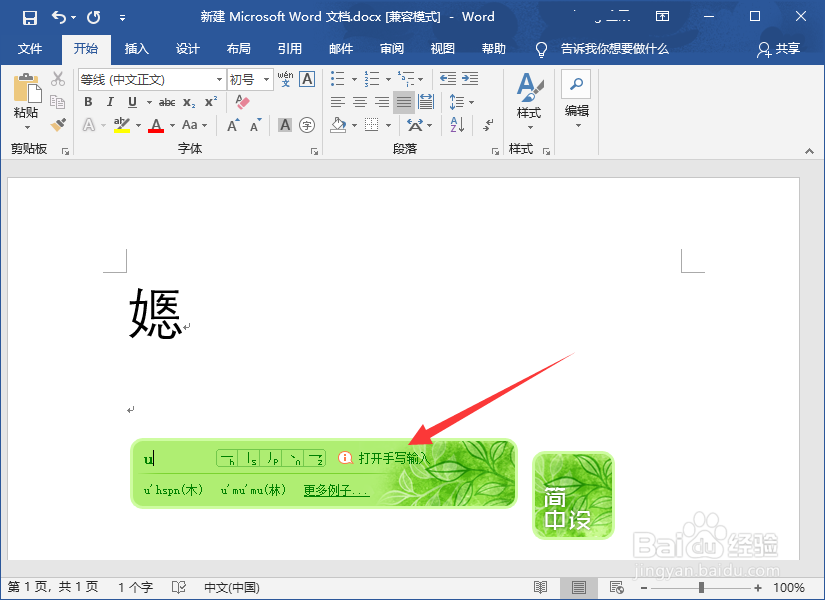Screen dimensions: 825x600
Task: Open the font name dropdown
Action: point(220,79)
